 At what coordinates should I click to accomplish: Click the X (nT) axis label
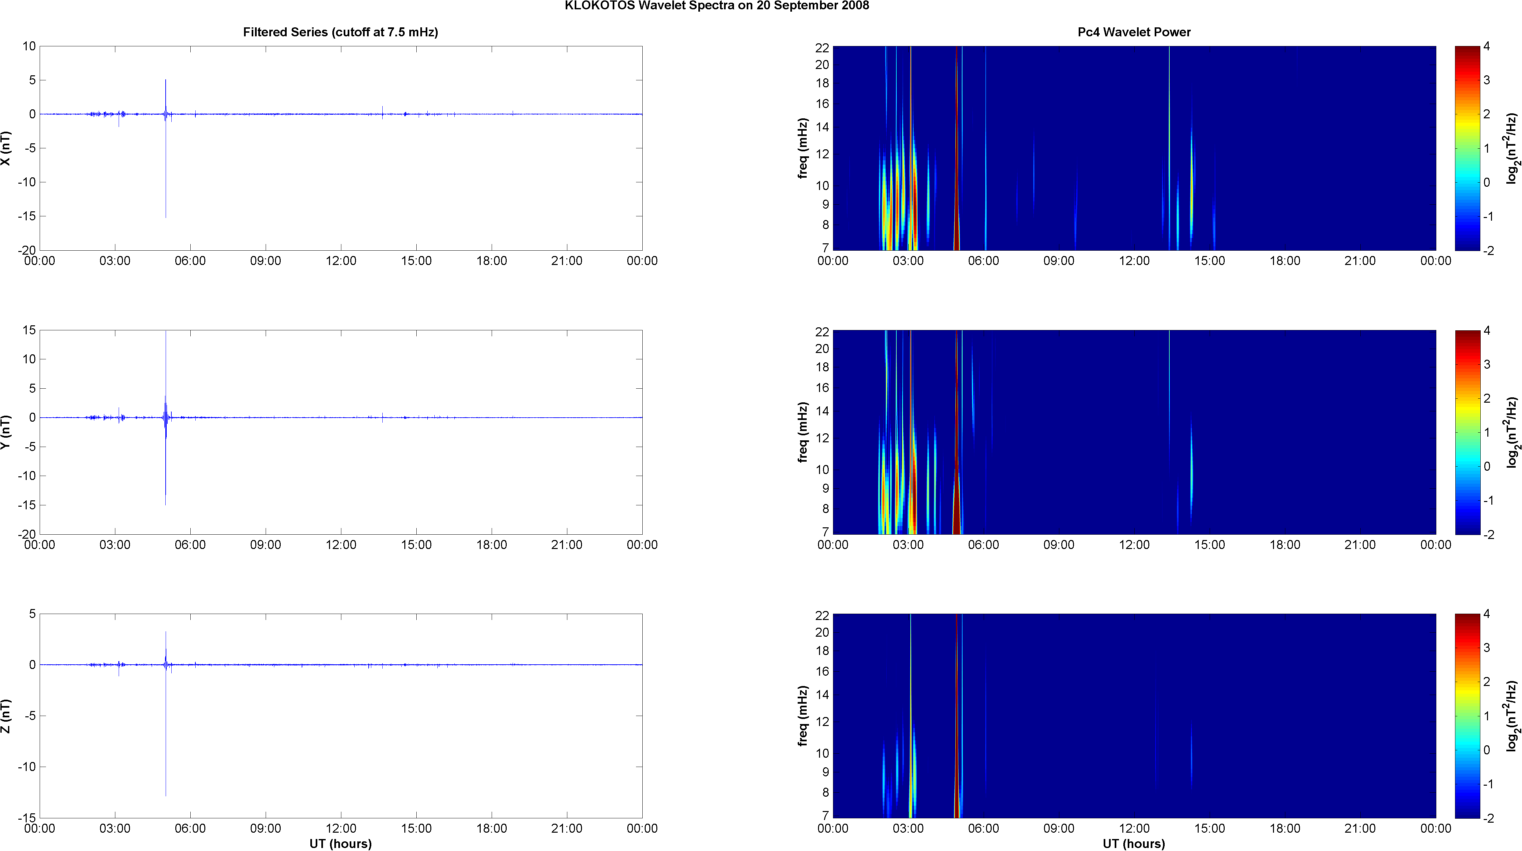coord(6,148)
